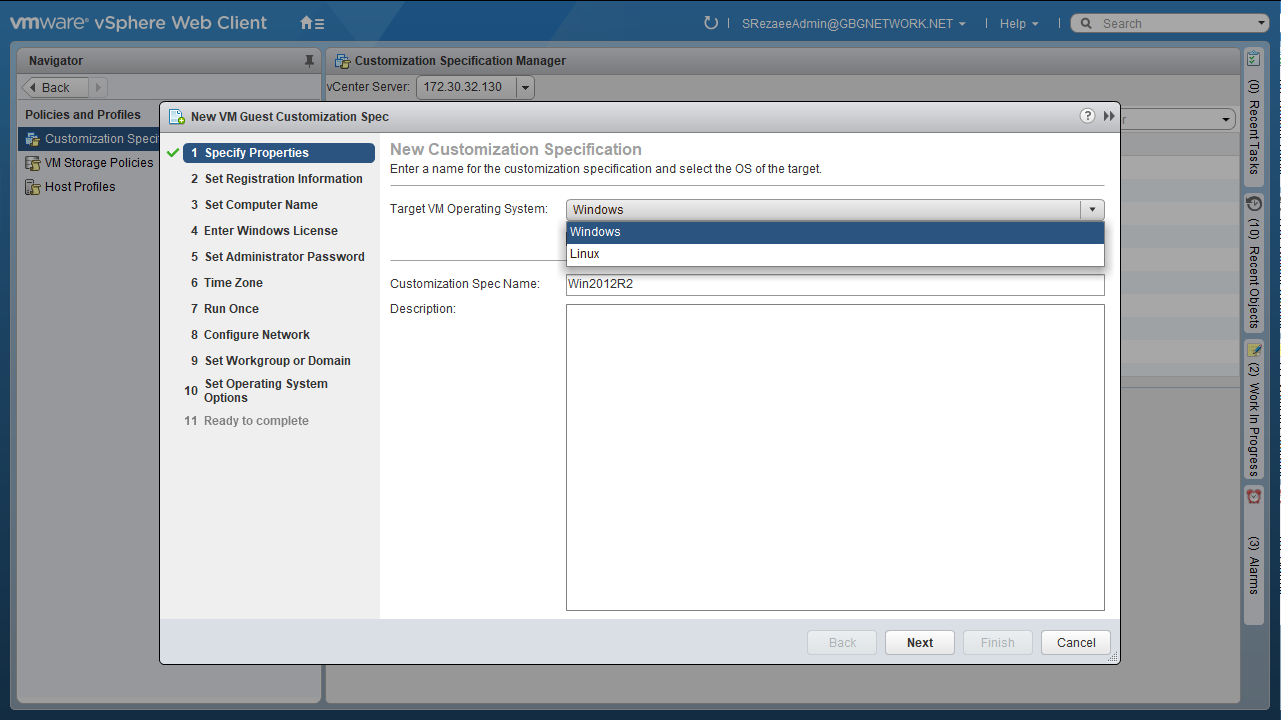Screen dimensions: 1281x720
Task: Click the Next button
Action: point(919,643)
